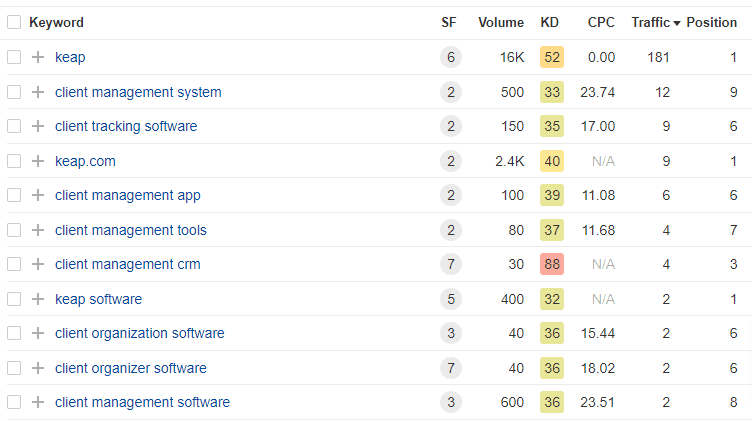Click plus icon beside 'client organizer software'

click(x=38, y=368)
